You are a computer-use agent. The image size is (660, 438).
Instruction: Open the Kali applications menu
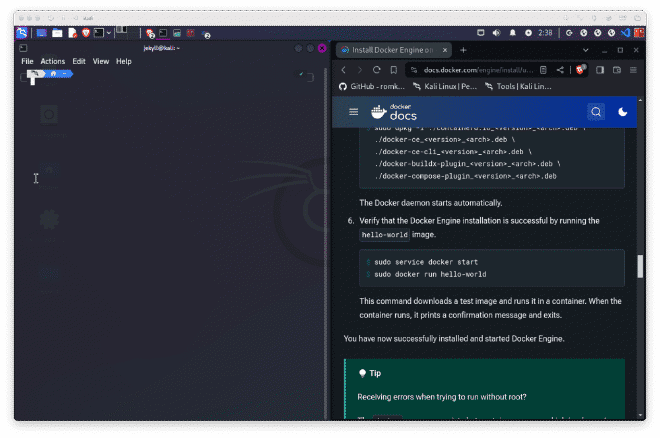coord(21,33)
